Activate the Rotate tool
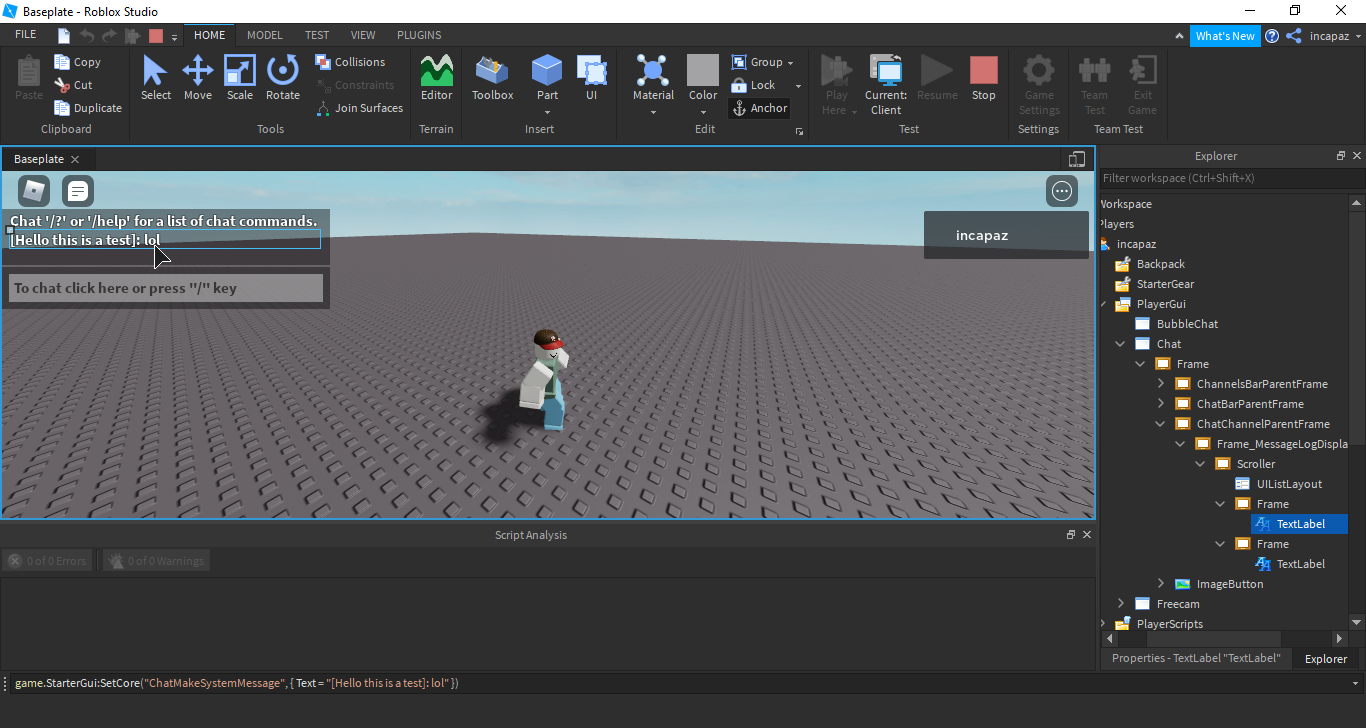1366x728 pixels. (283, 78)
